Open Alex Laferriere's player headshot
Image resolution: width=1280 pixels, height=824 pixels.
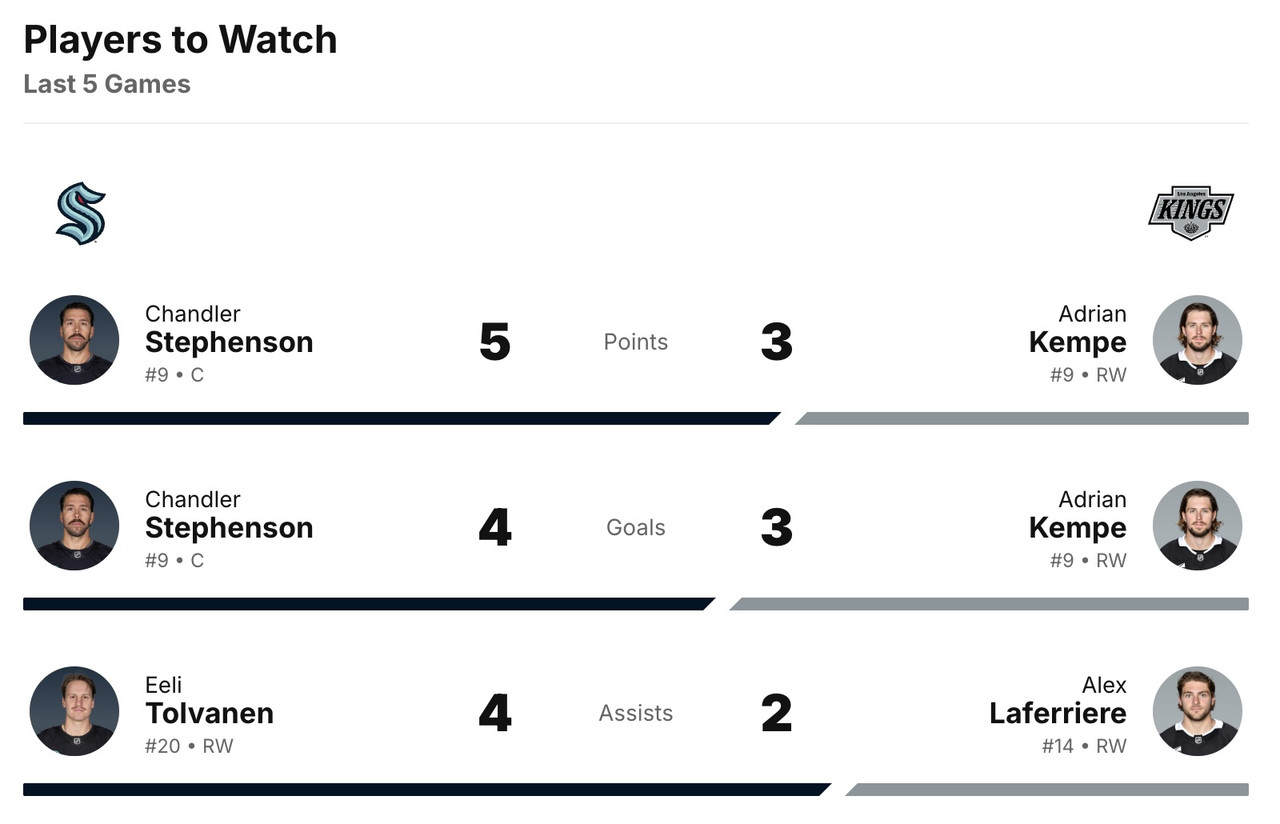tap(1197, 711)
